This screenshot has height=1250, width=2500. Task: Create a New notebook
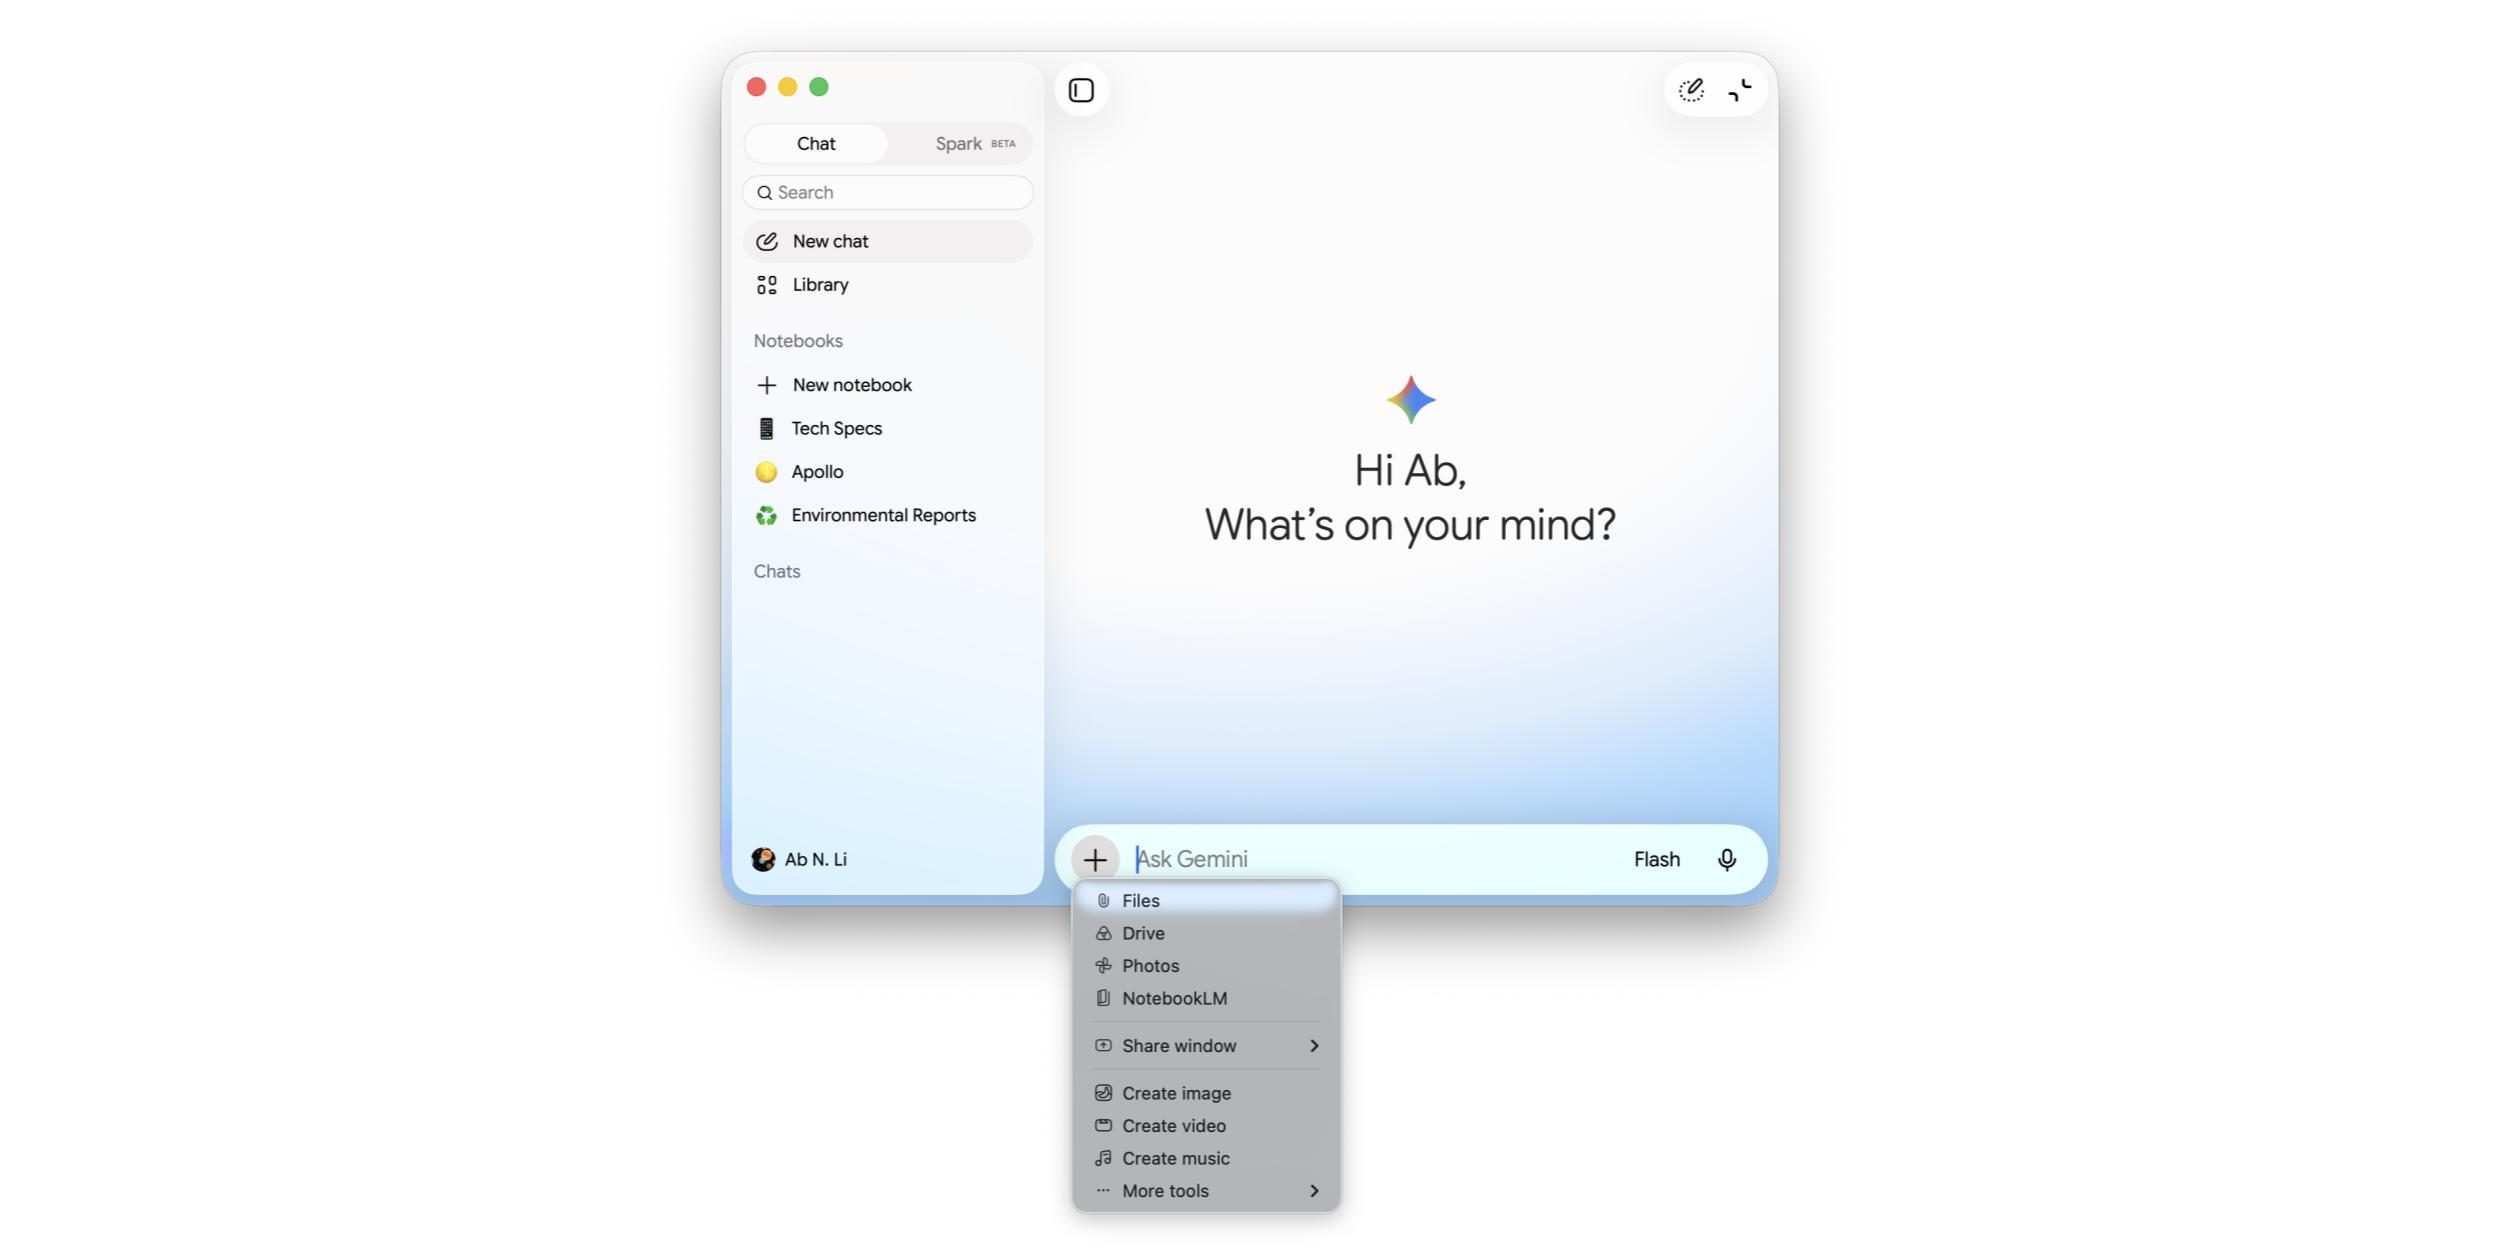pyautogui.click(x=888, y=385)
